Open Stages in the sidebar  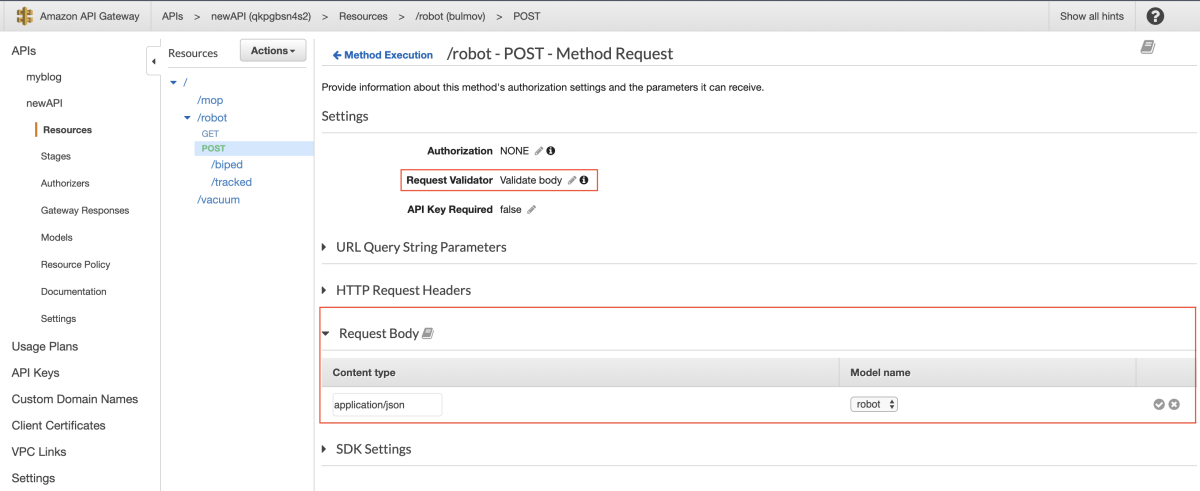56,157
